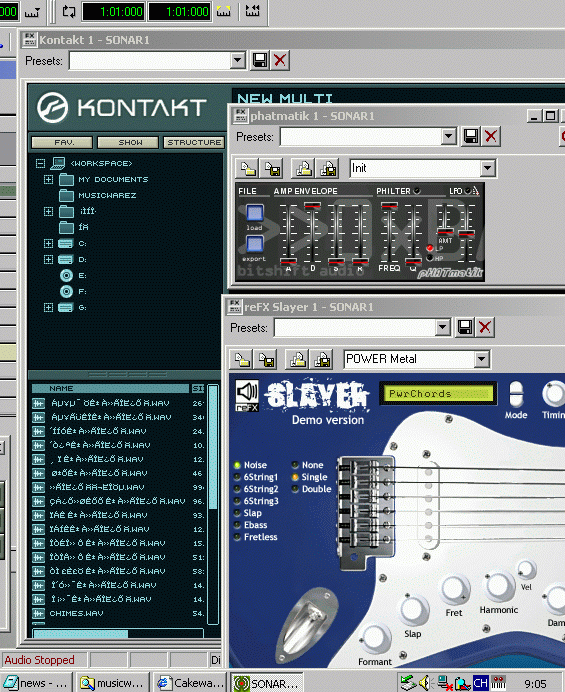Switch to the musicw... taskbar window
The height and width of the screenshot is (692, 565).
112,683
